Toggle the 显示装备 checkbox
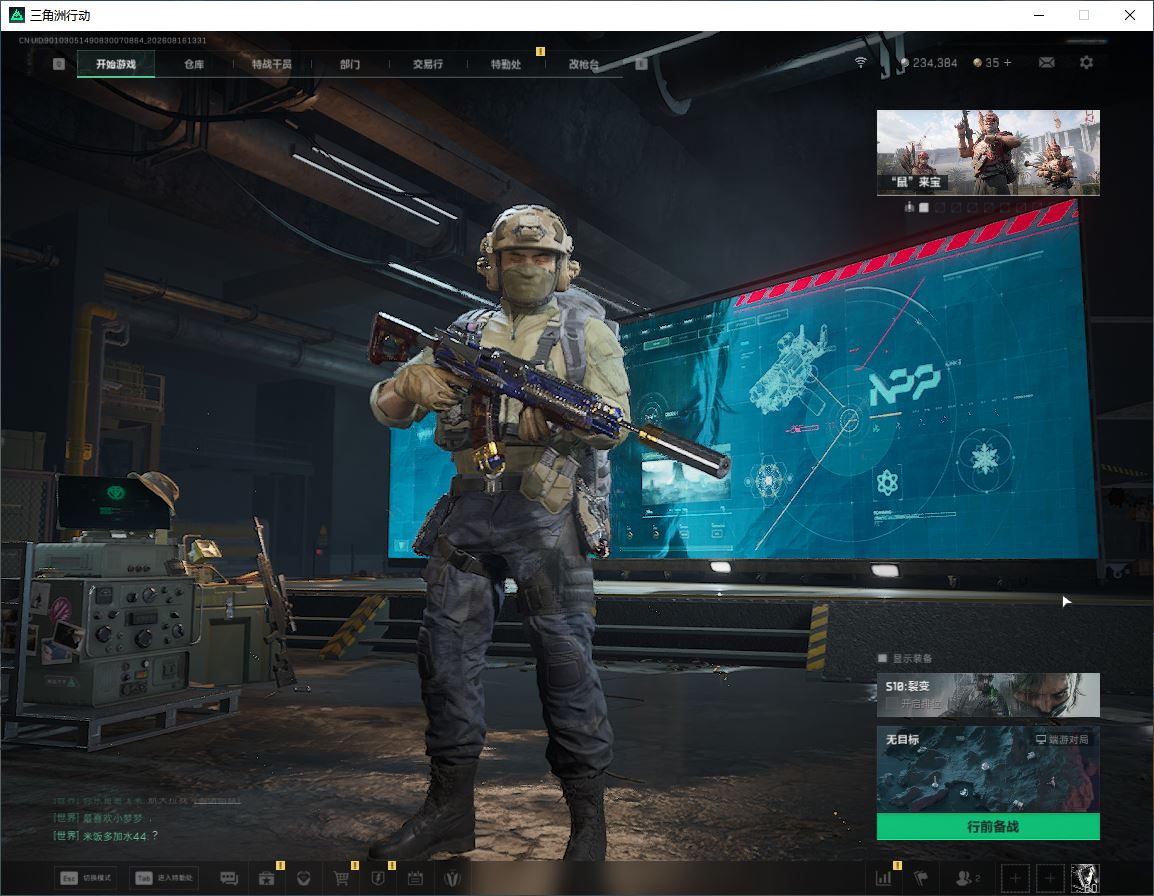This screenshot has width=1154, height=896. point(882,658)
